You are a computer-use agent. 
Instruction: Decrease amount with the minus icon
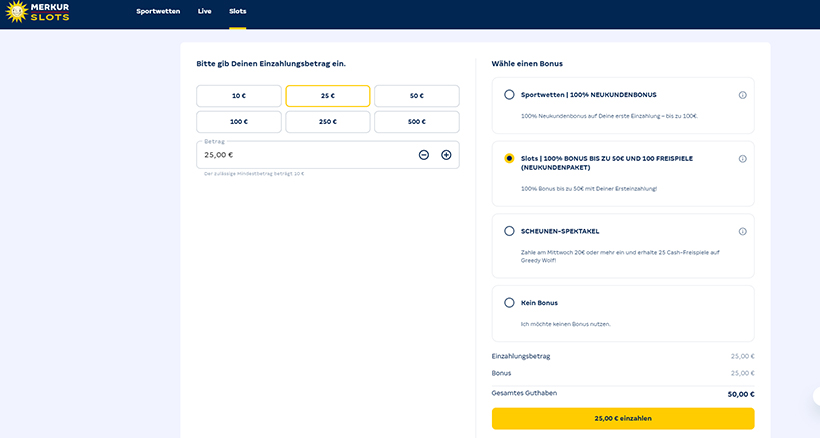click(424, 155)
